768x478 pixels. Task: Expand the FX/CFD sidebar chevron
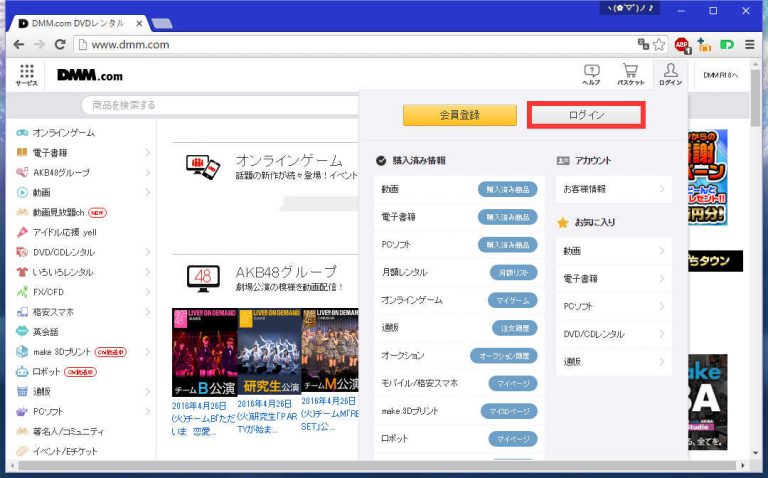pos(147,292)
